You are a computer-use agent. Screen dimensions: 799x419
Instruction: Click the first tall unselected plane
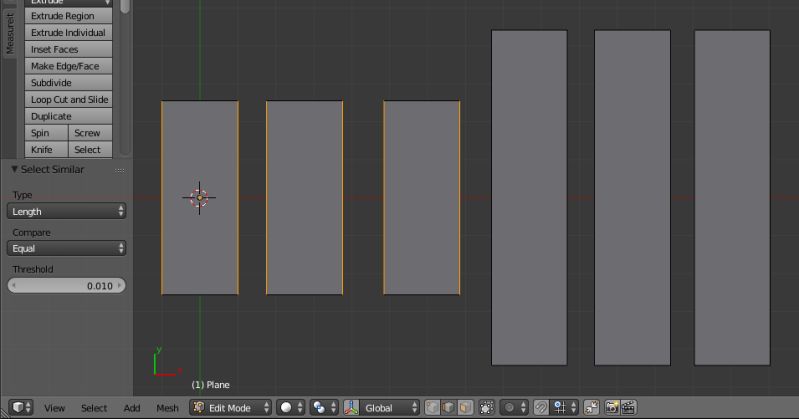pyautogui.click(x=529, y=198)
